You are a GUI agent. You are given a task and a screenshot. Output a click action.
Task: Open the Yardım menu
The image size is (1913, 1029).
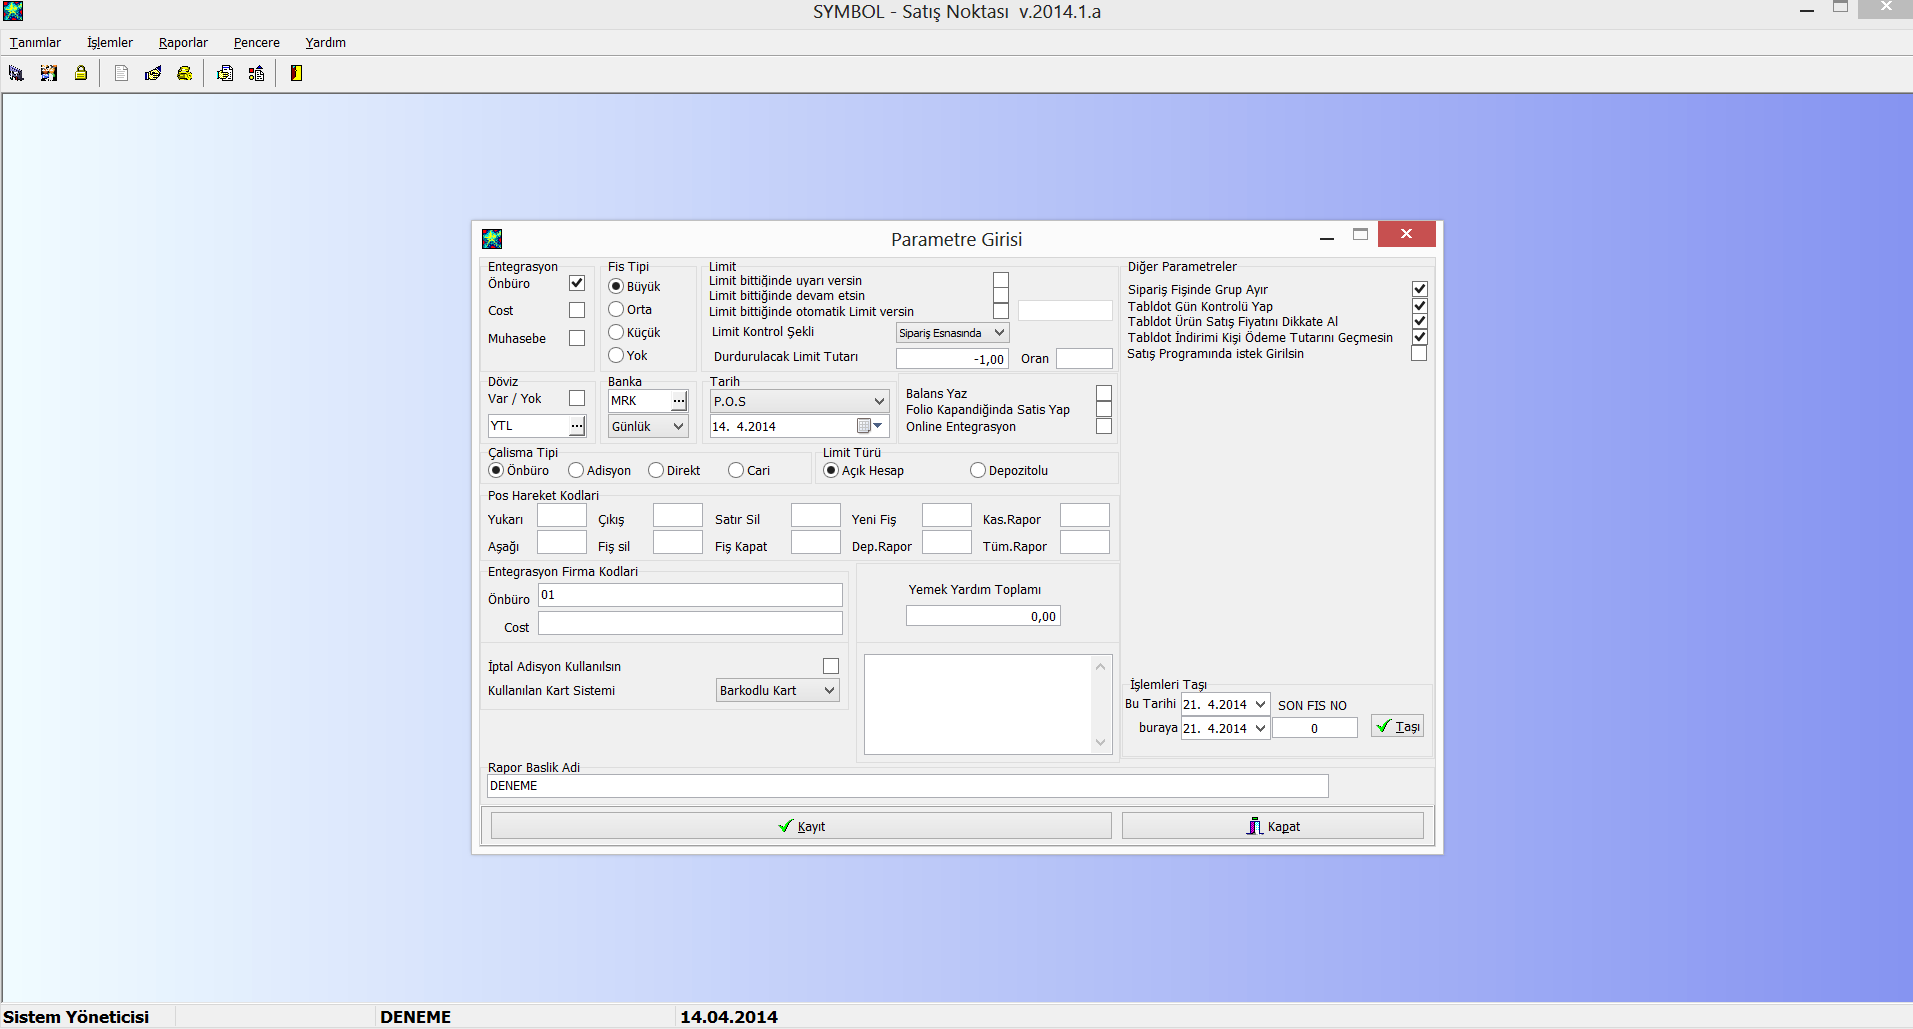(x=326, y=42)
